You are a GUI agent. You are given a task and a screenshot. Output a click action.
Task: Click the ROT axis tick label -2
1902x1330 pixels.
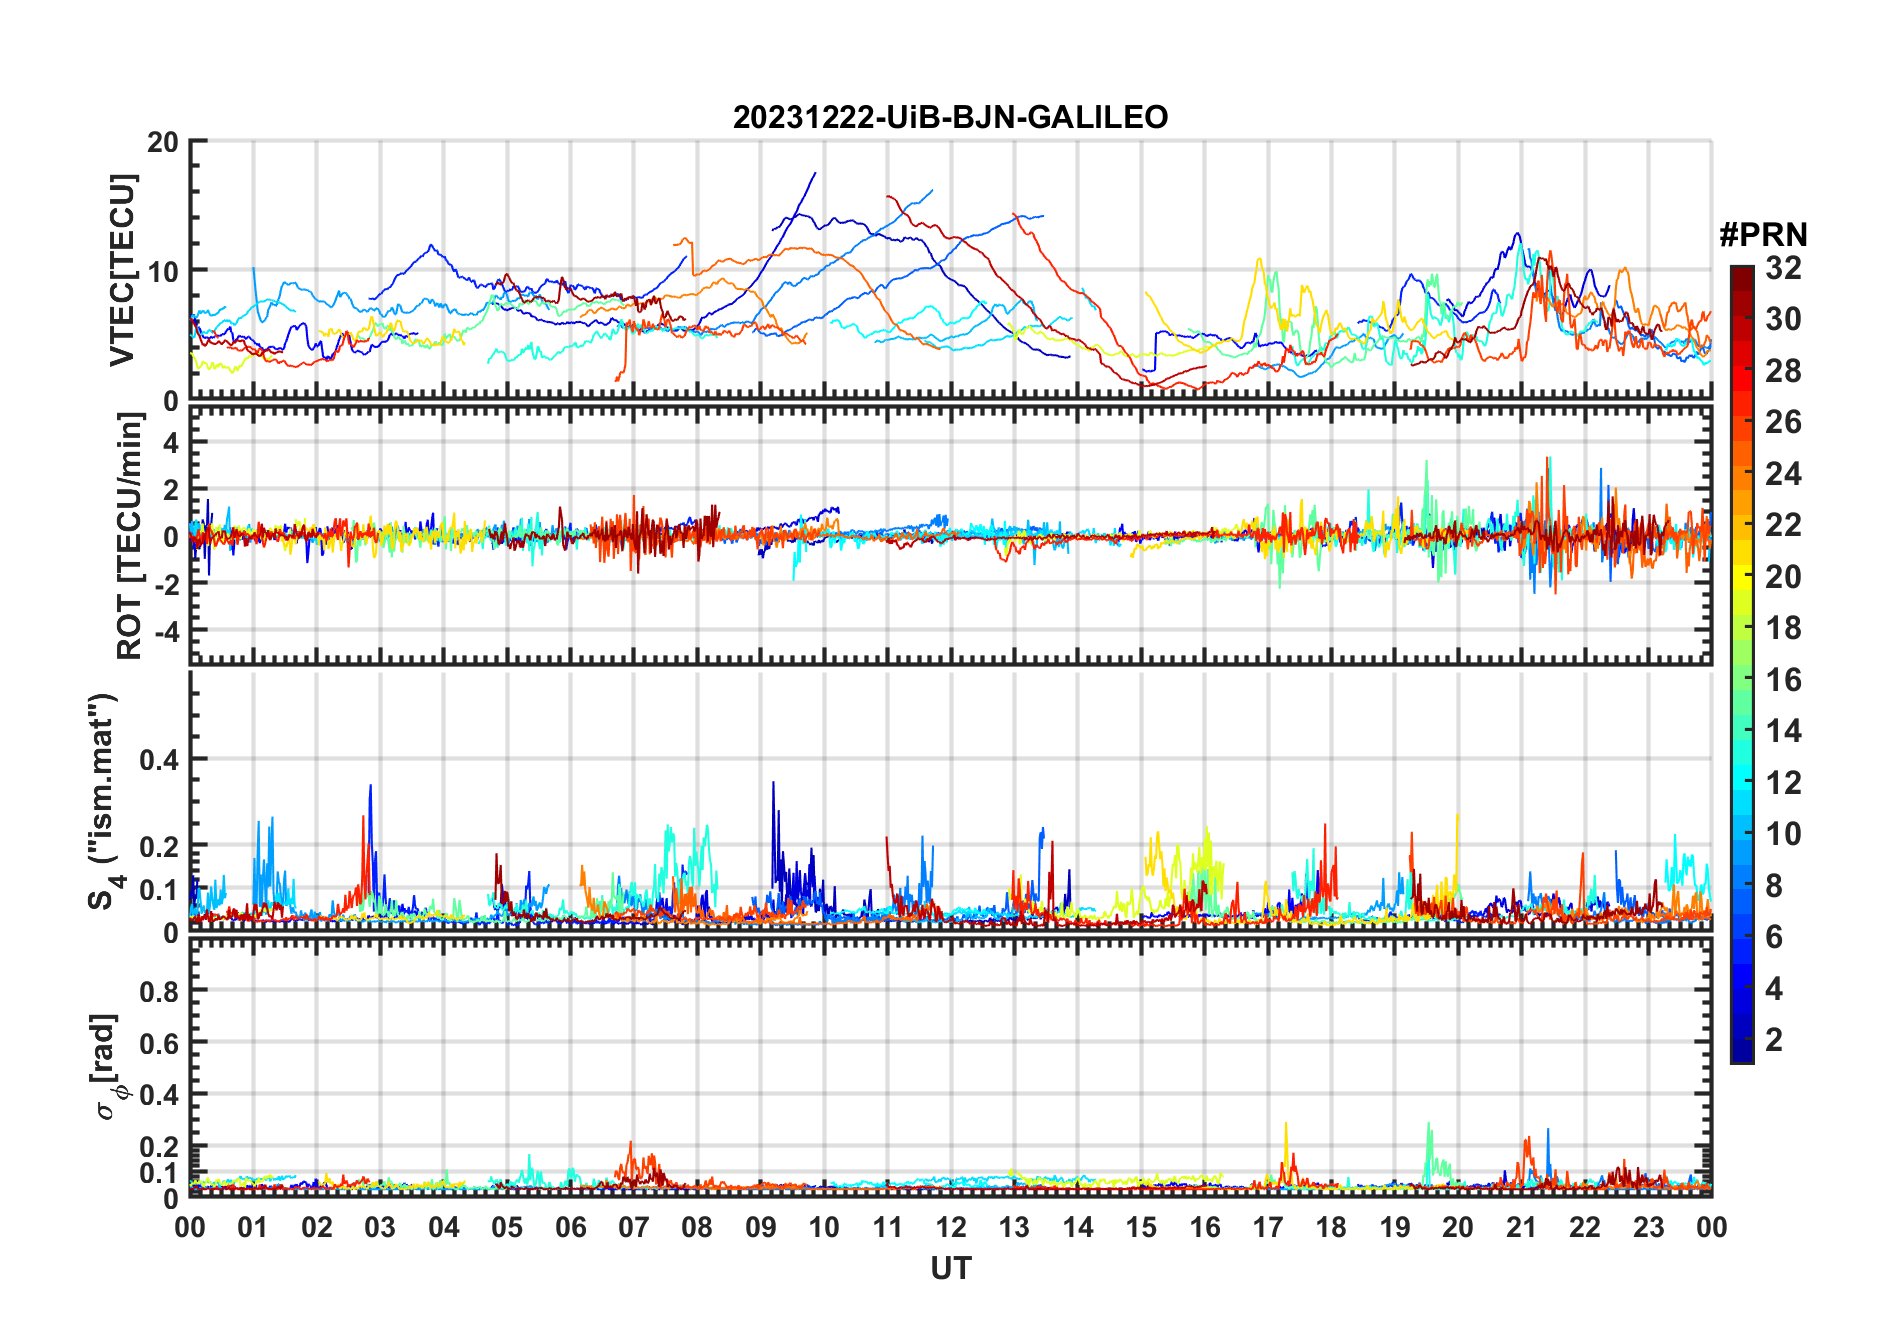click(x=165, y=584)
